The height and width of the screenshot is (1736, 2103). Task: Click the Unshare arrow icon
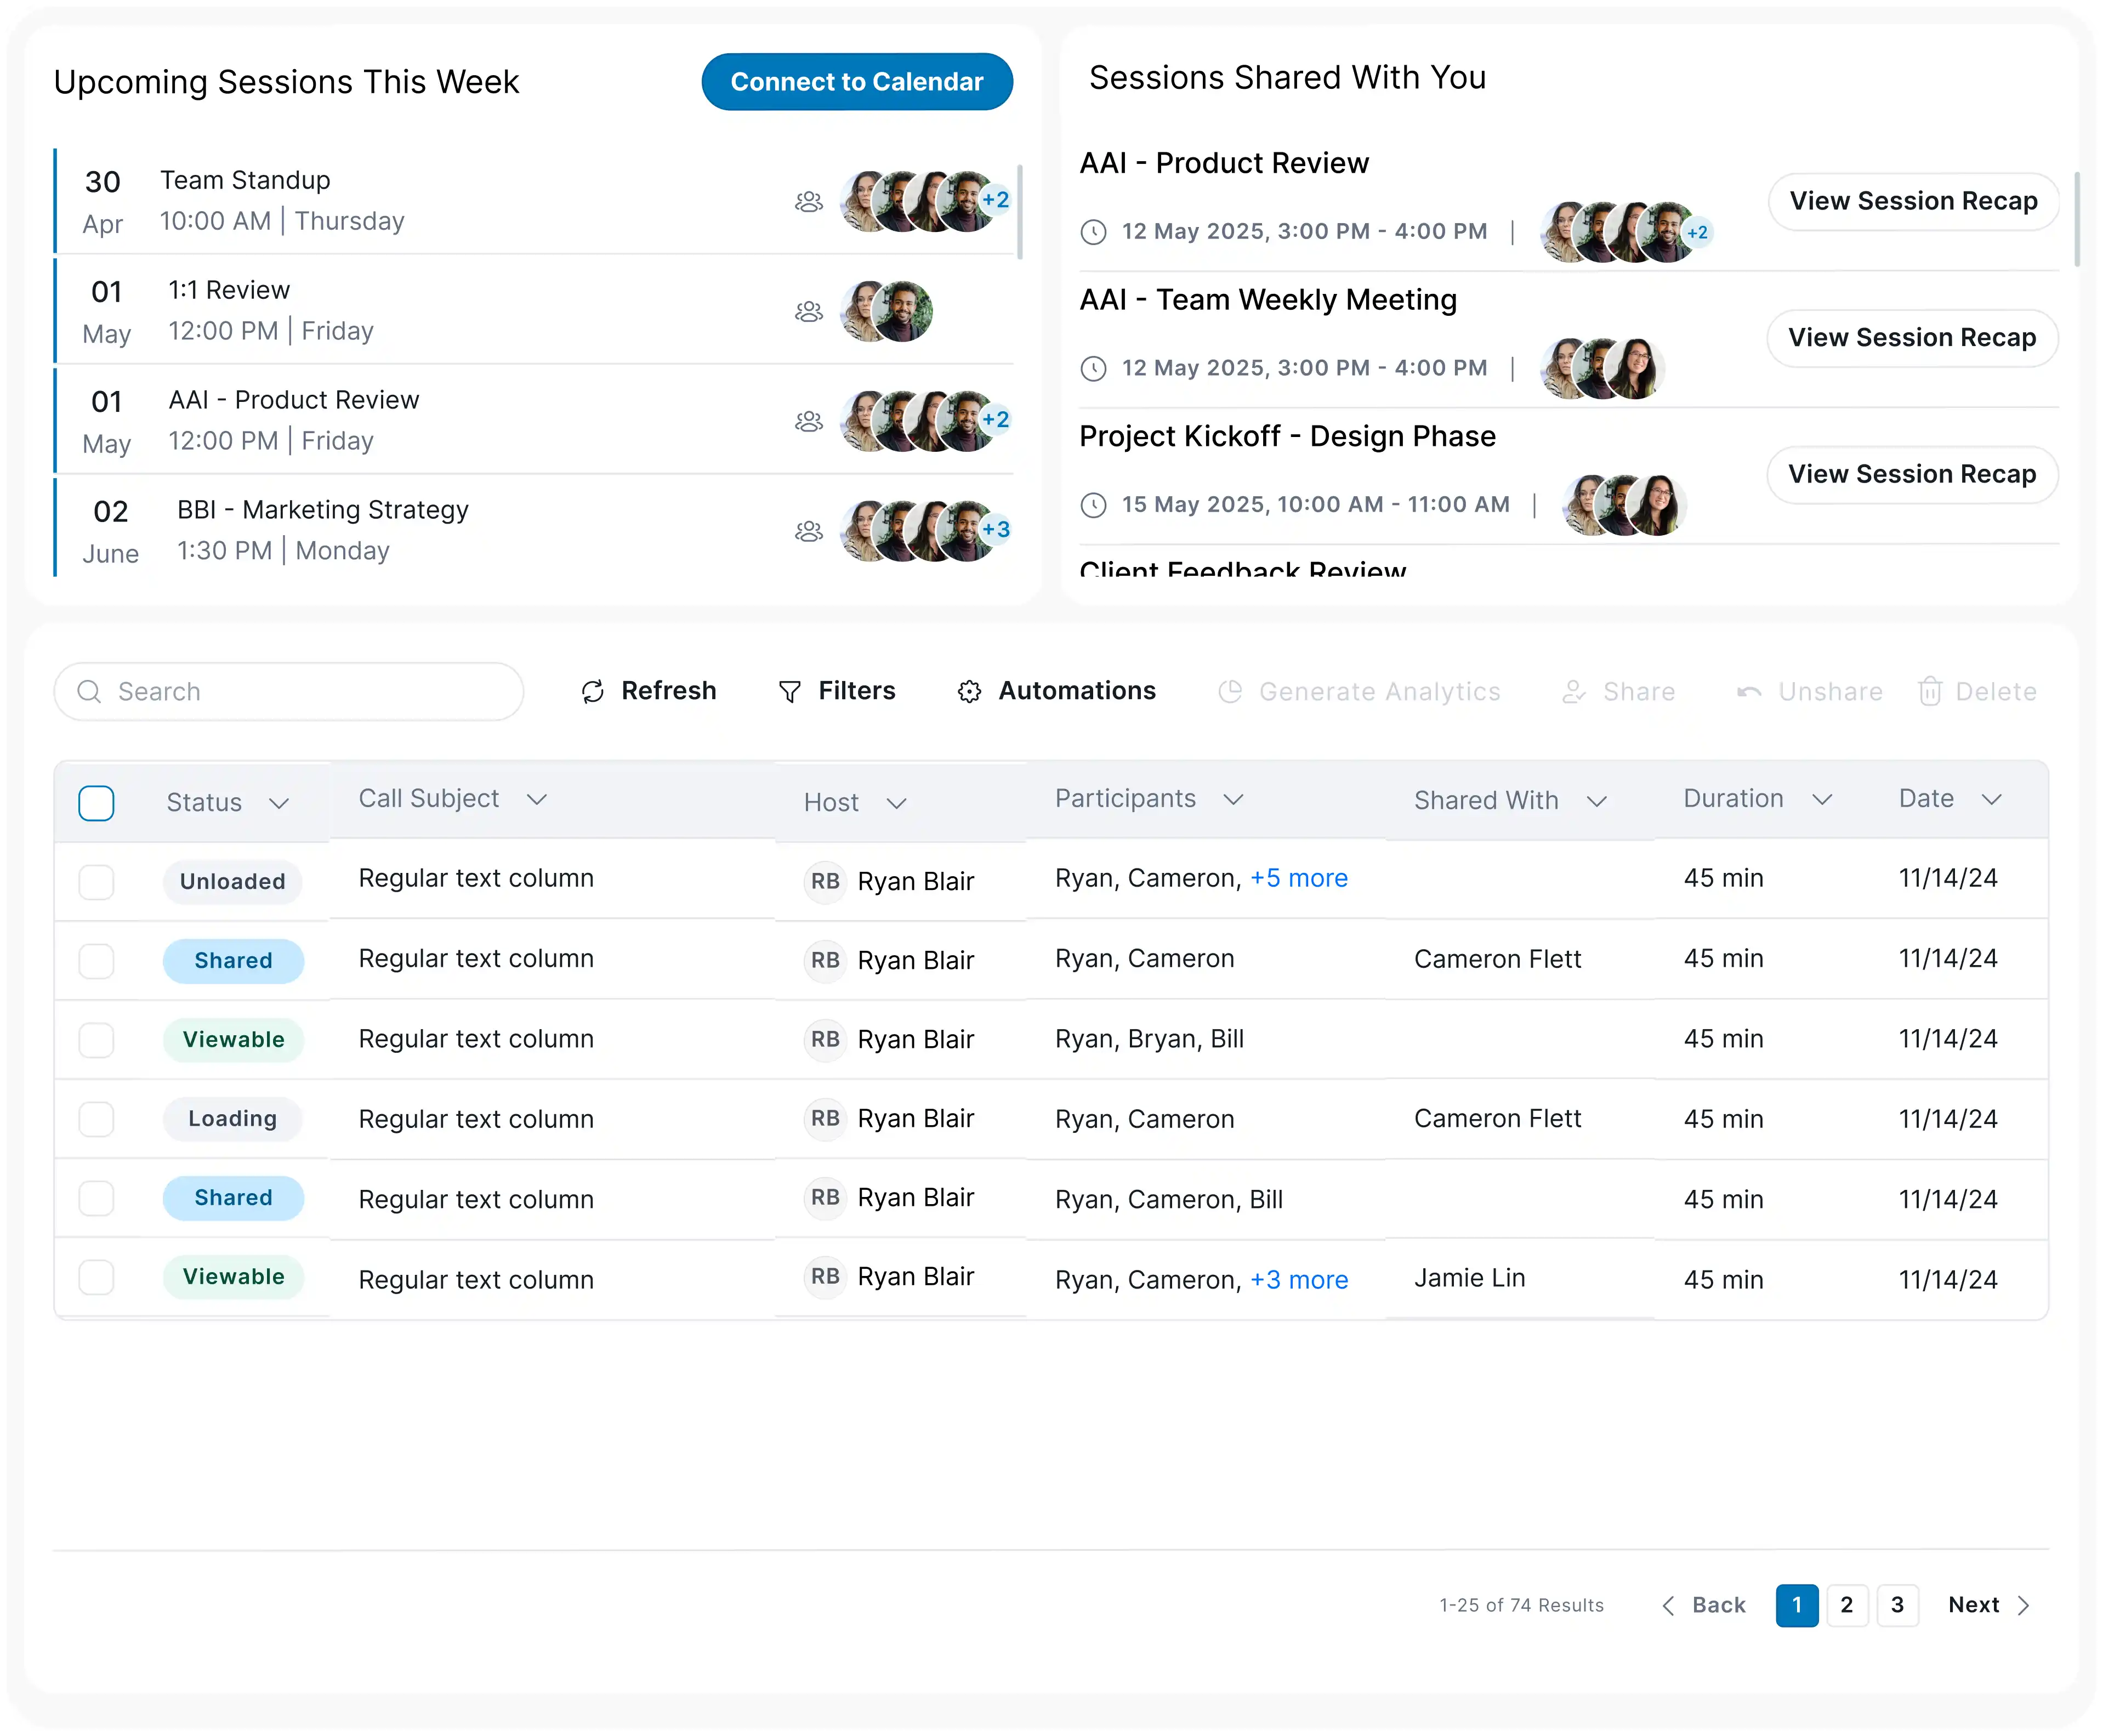click(1749, 692)
